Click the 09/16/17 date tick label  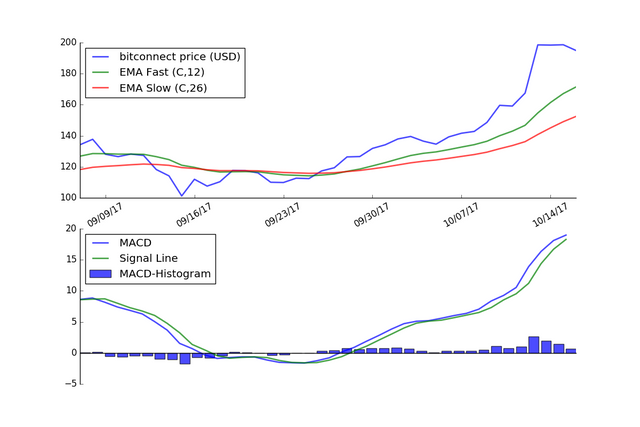coord(194,215)
